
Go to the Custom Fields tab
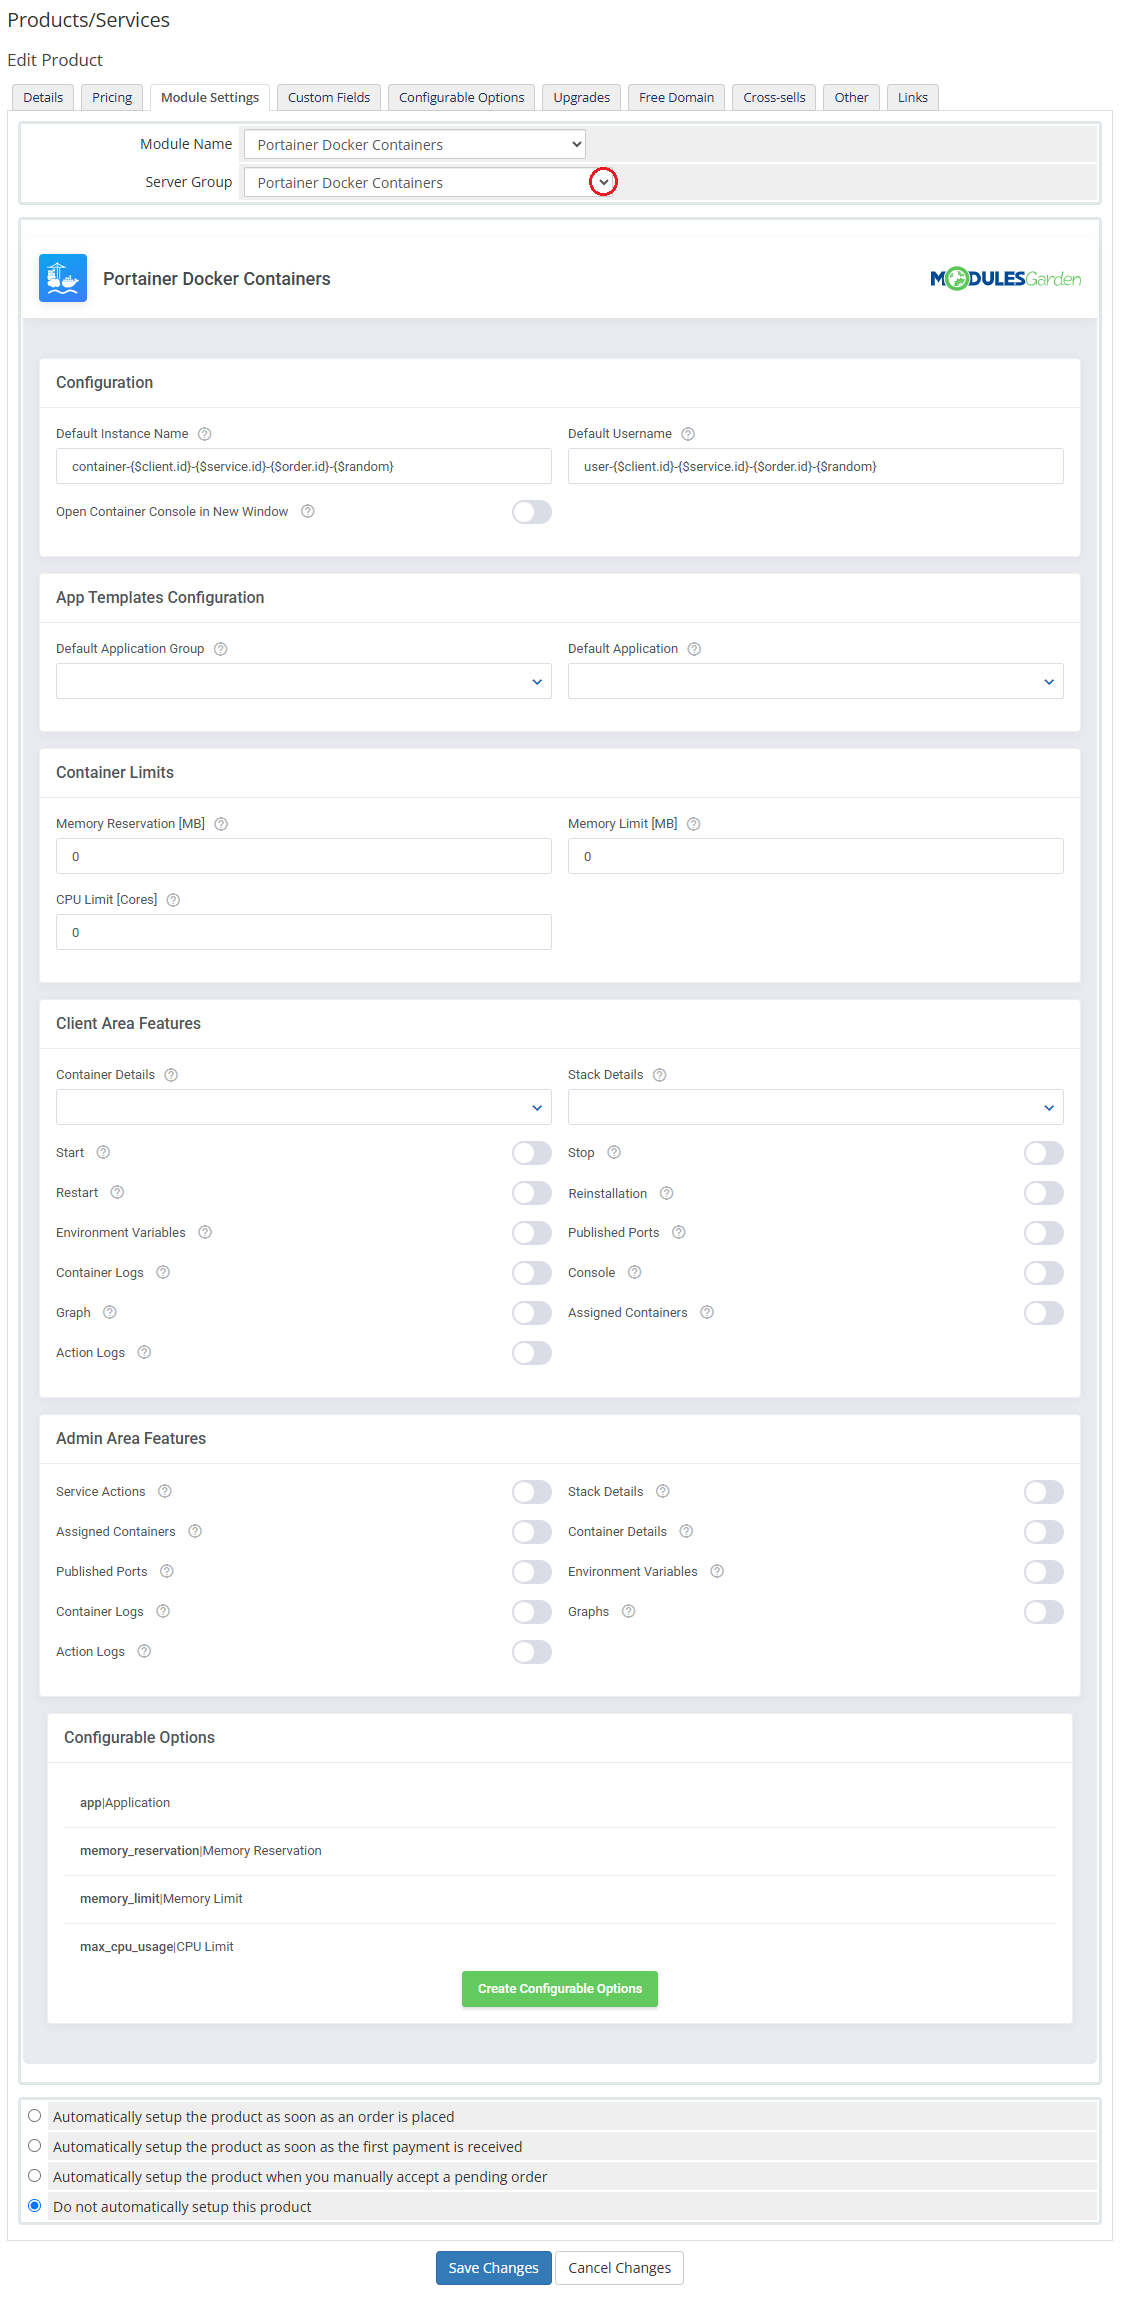329,97
